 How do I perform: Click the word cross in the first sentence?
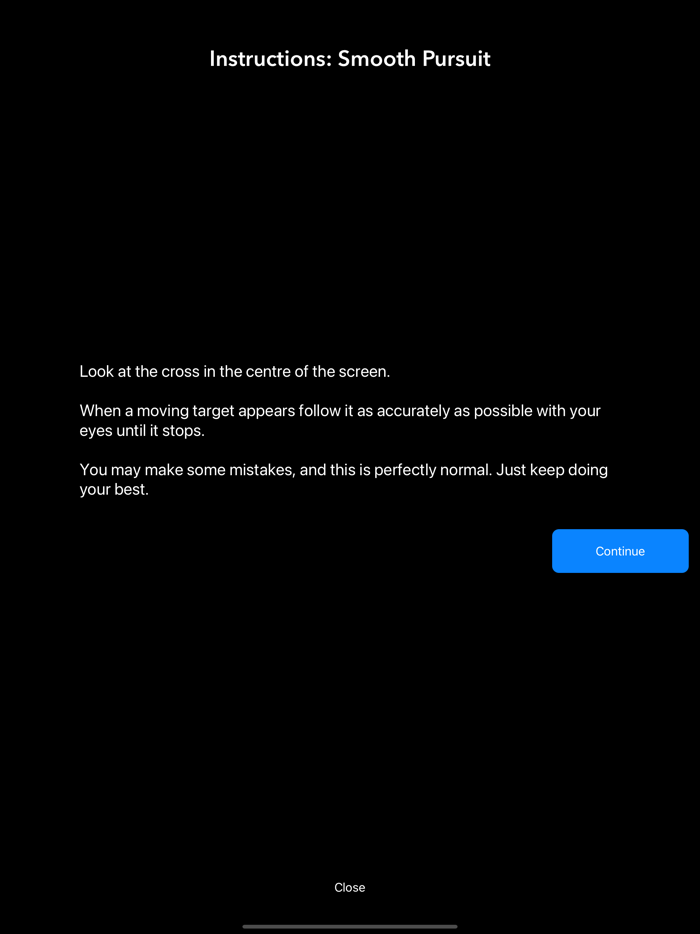click(179, 372)
